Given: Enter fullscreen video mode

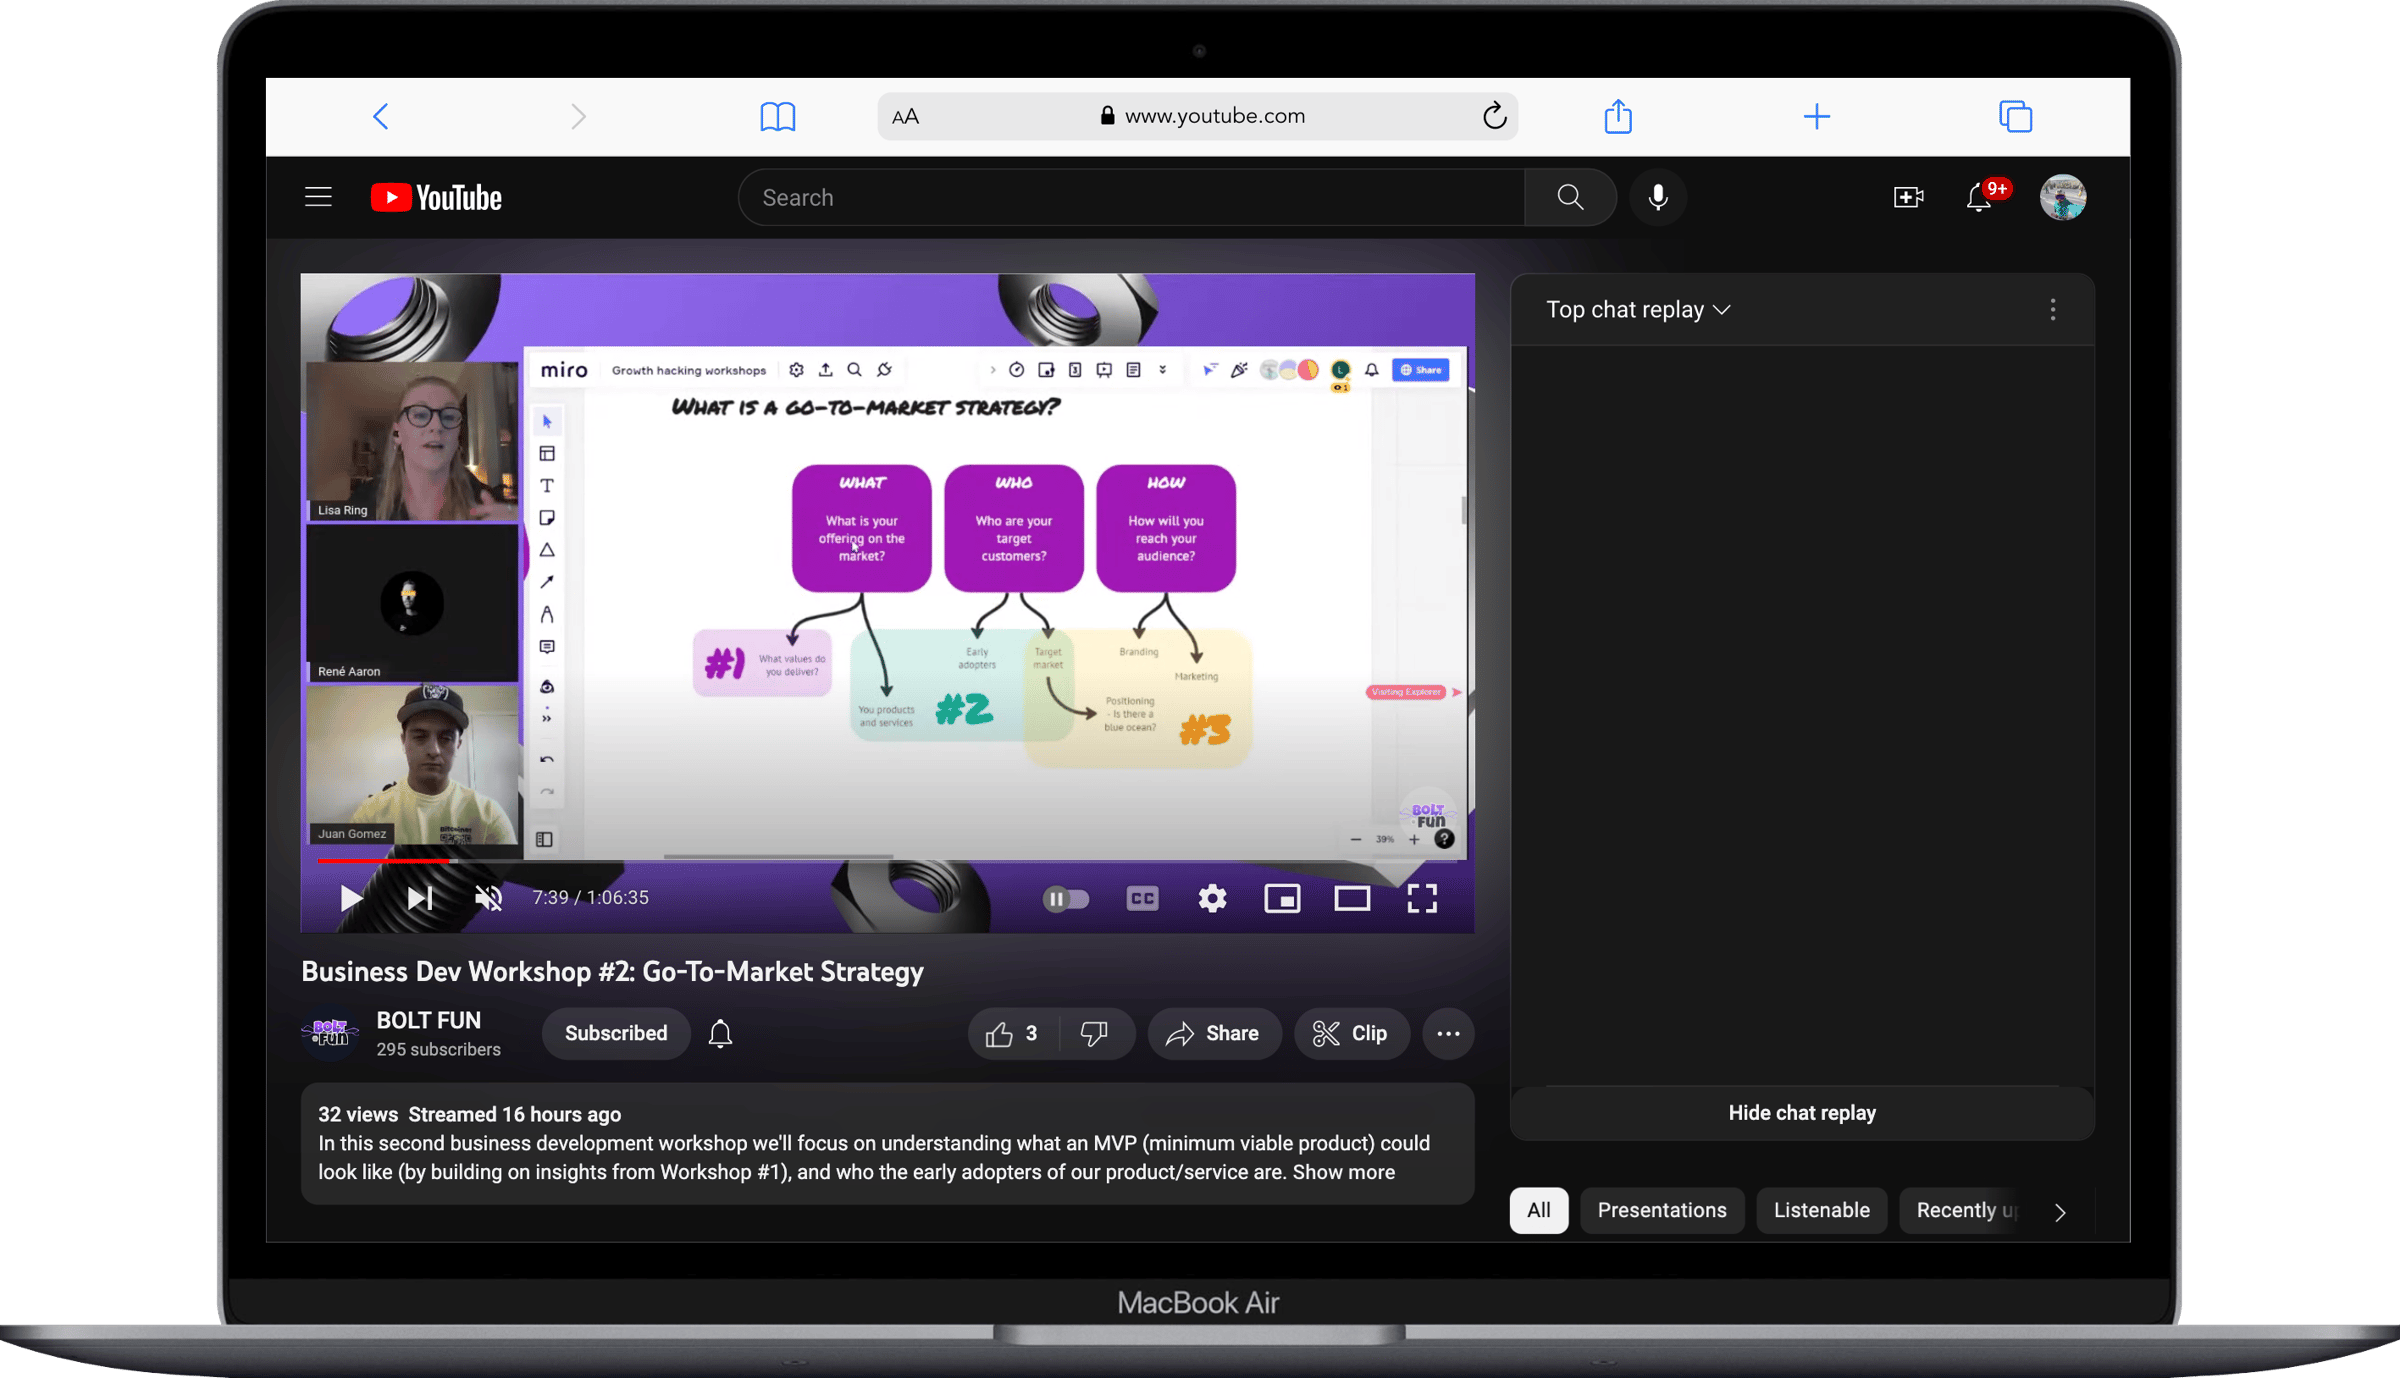Looking at the screenshot, I should click(1422, 898).
